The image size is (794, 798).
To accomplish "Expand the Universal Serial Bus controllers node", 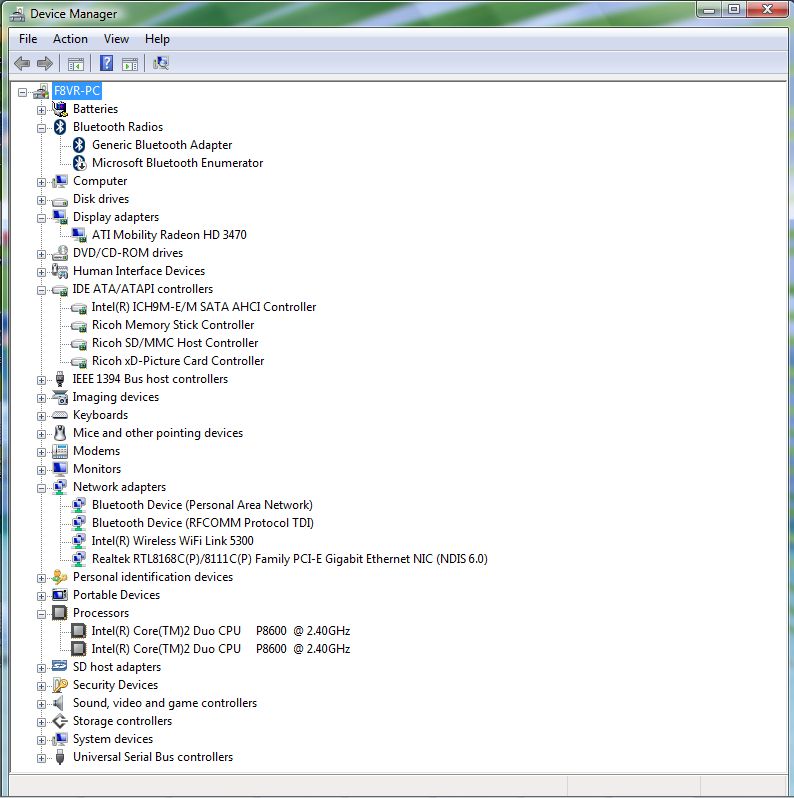I will tap(42, 757).
